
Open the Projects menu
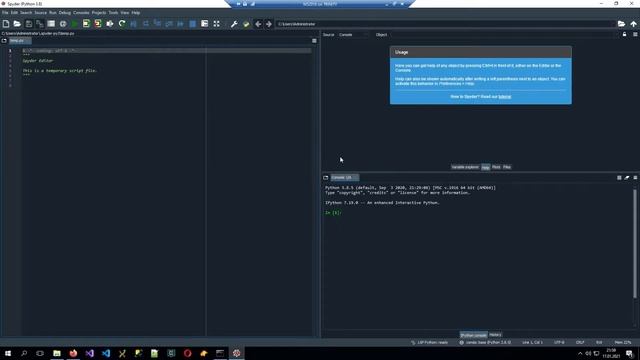tap(99, 13)
